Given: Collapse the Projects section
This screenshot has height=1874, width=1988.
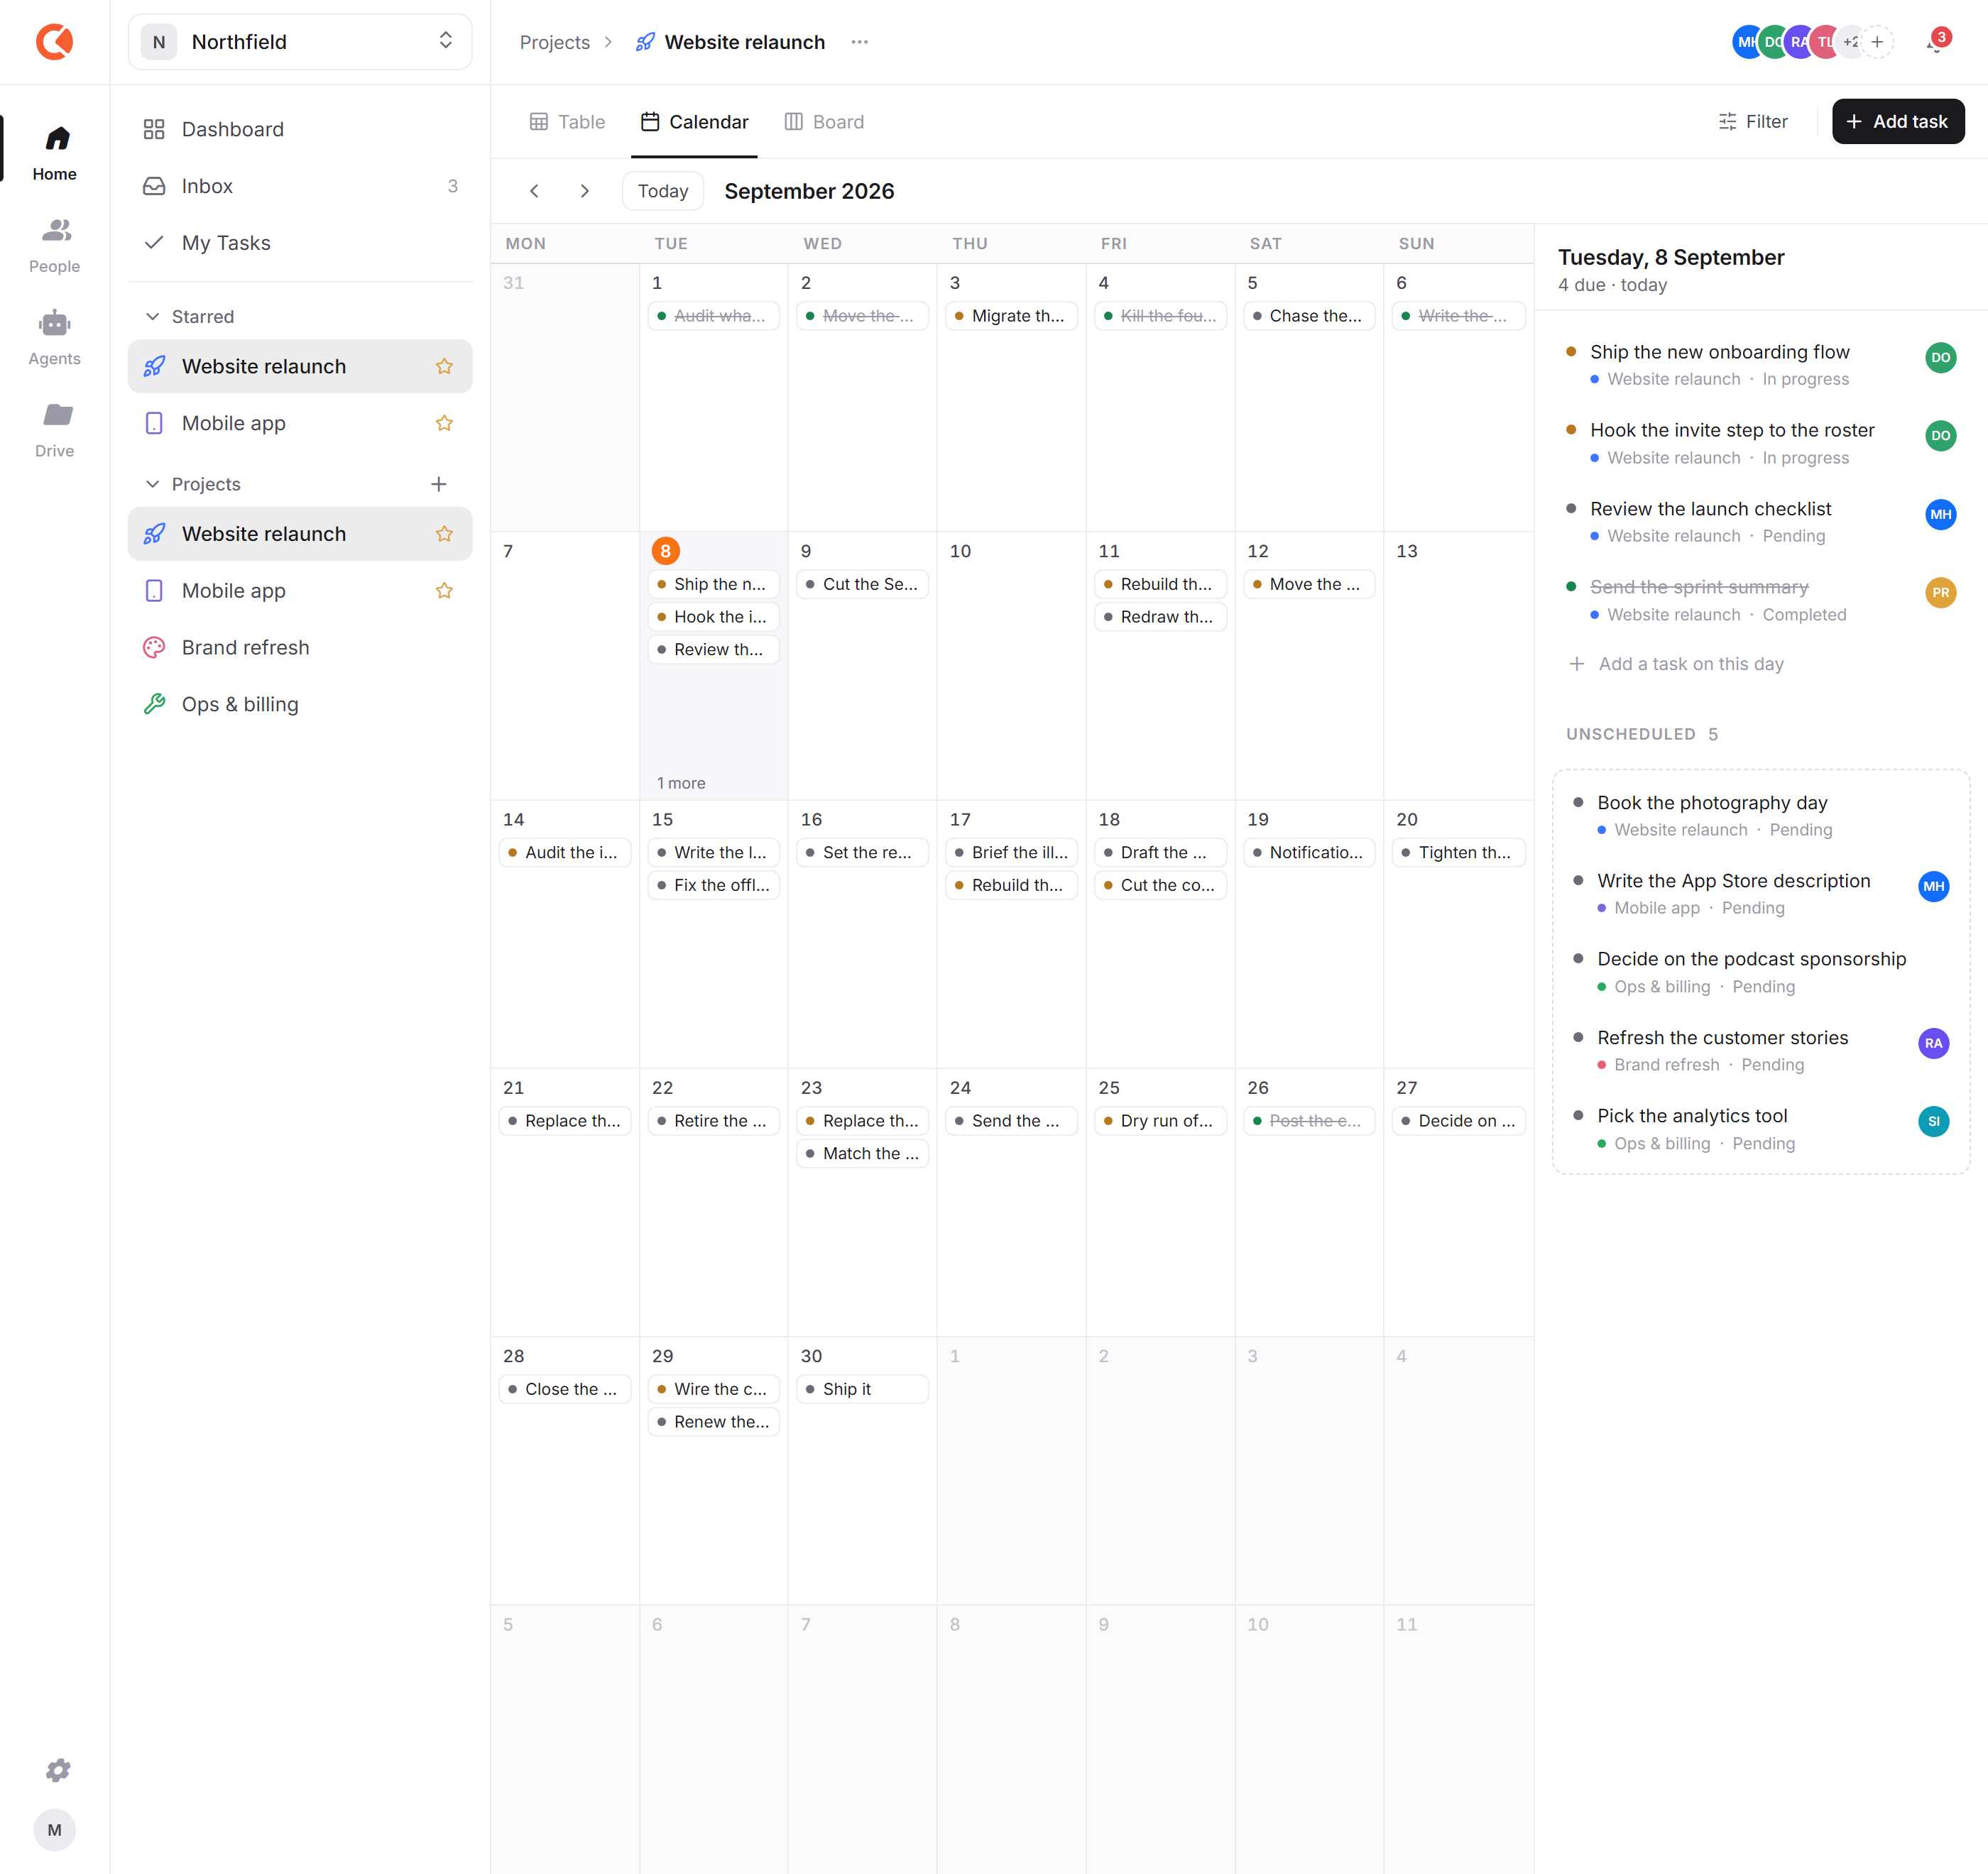Looking at the screenshot, I should 153,484.
